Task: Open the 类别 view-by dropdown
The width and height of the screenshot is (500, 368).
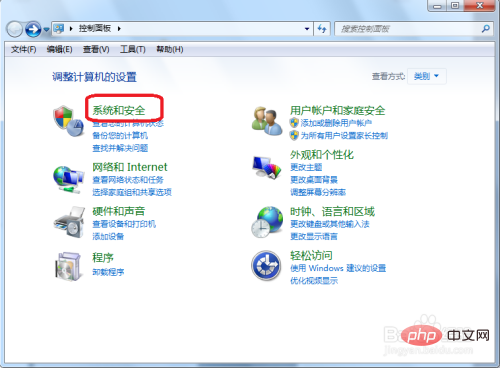Action: pyautogui.click(x=427, y=76)
